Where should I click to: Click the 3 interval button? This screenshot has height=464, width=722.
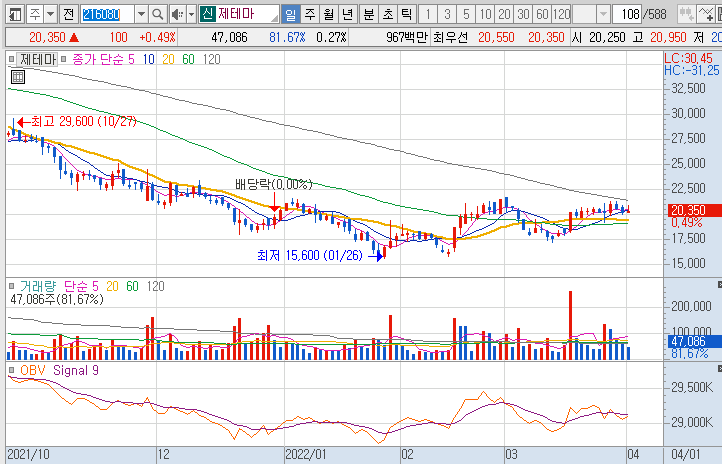[447, 15]
